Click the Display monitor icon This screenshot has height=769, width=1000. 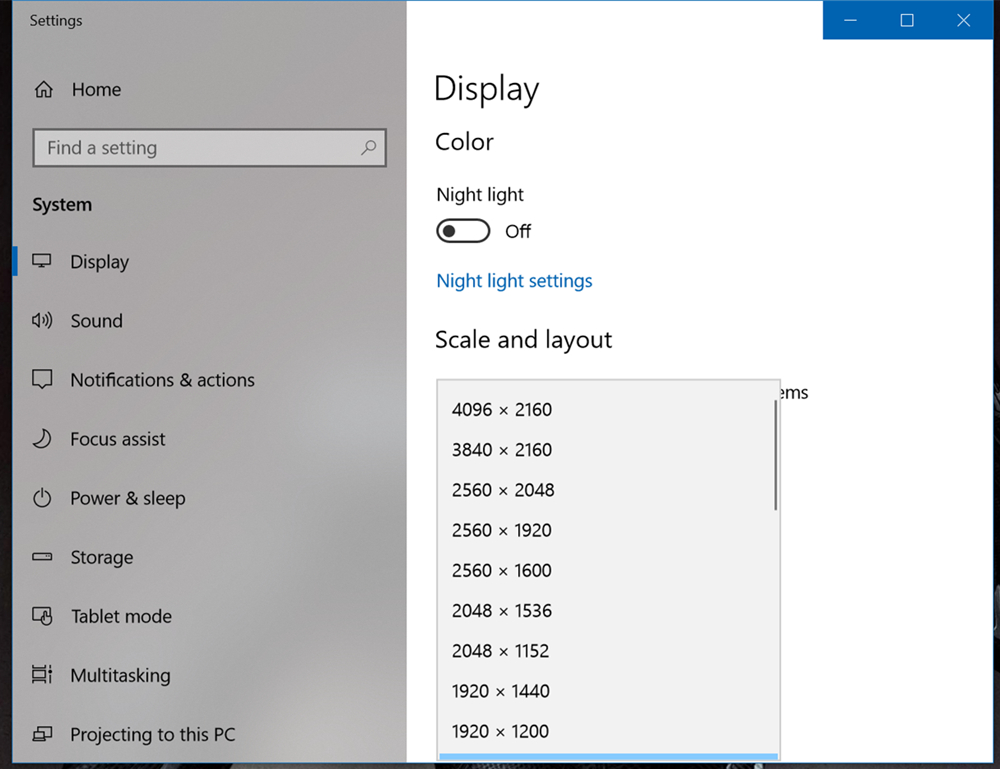pos(42,262)
